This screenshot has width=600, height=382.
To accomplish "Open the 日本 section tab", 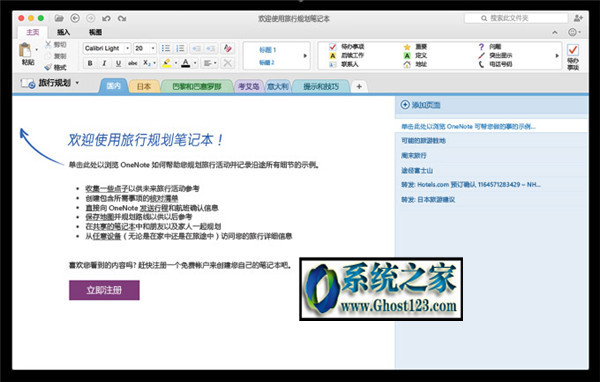I will coord(144,87).
